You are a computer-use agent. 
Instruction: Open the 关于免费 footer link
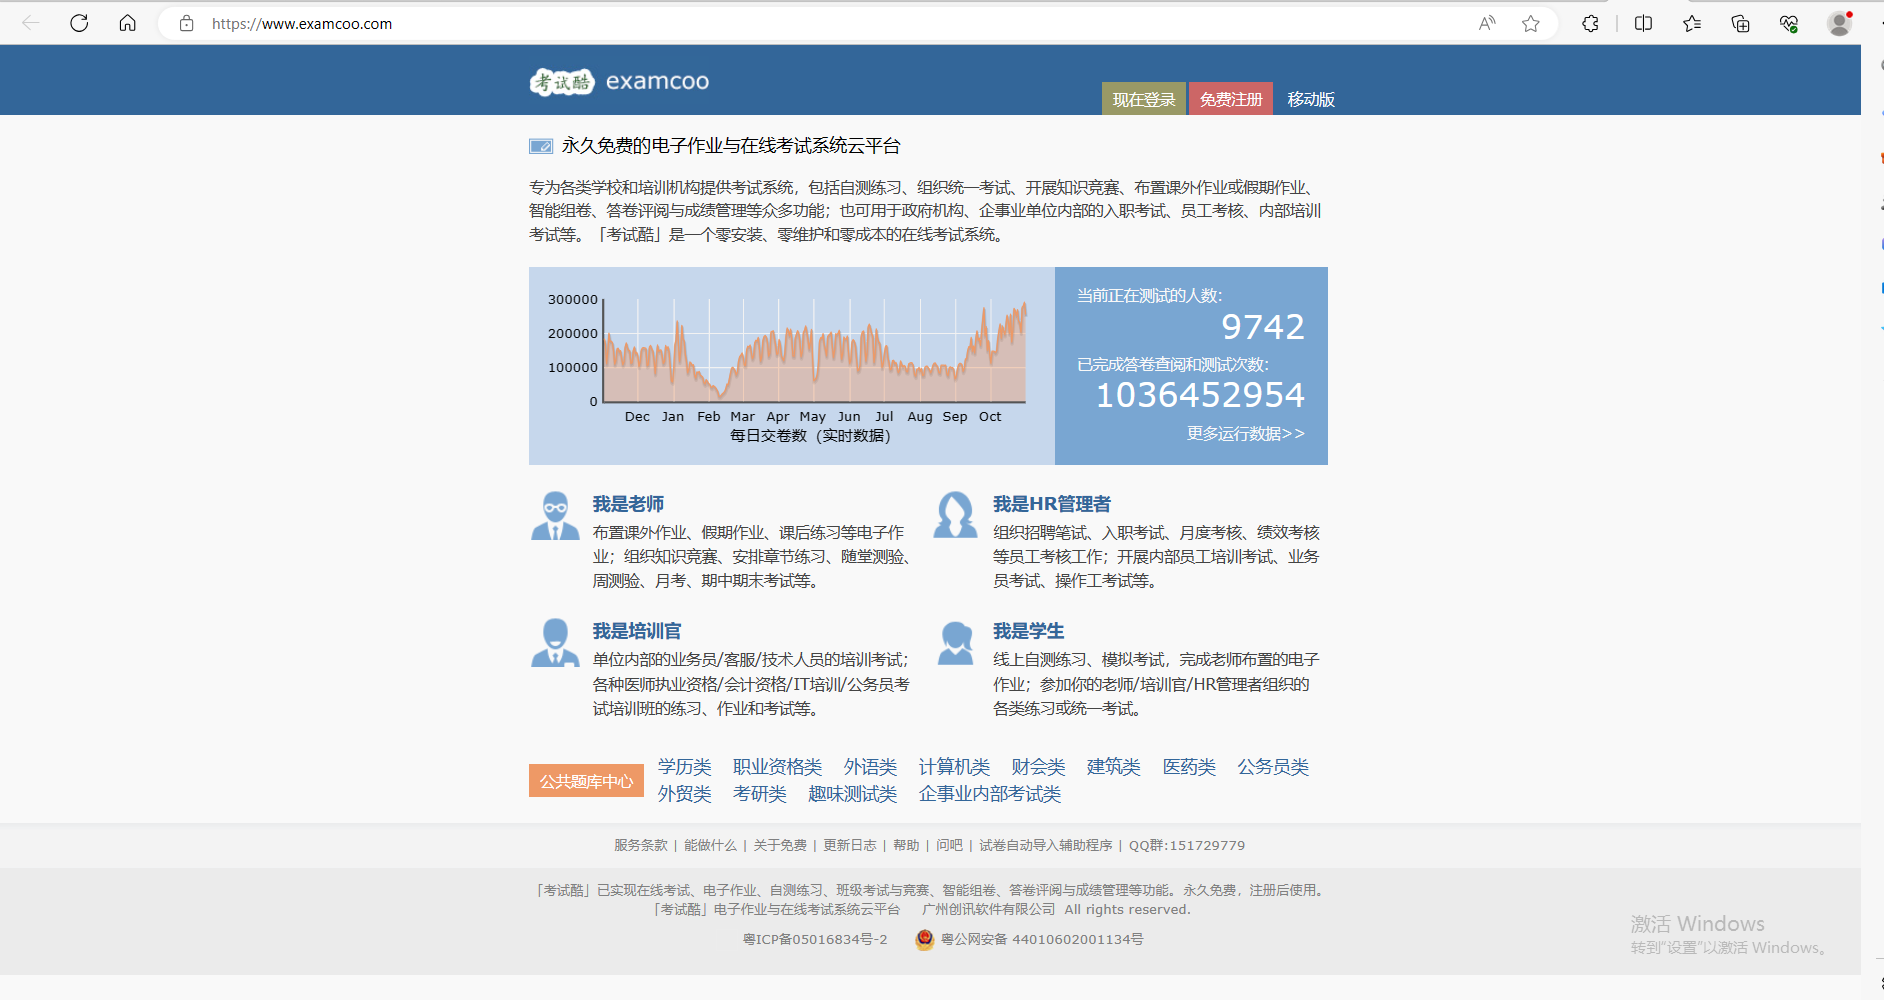point(780,845)
